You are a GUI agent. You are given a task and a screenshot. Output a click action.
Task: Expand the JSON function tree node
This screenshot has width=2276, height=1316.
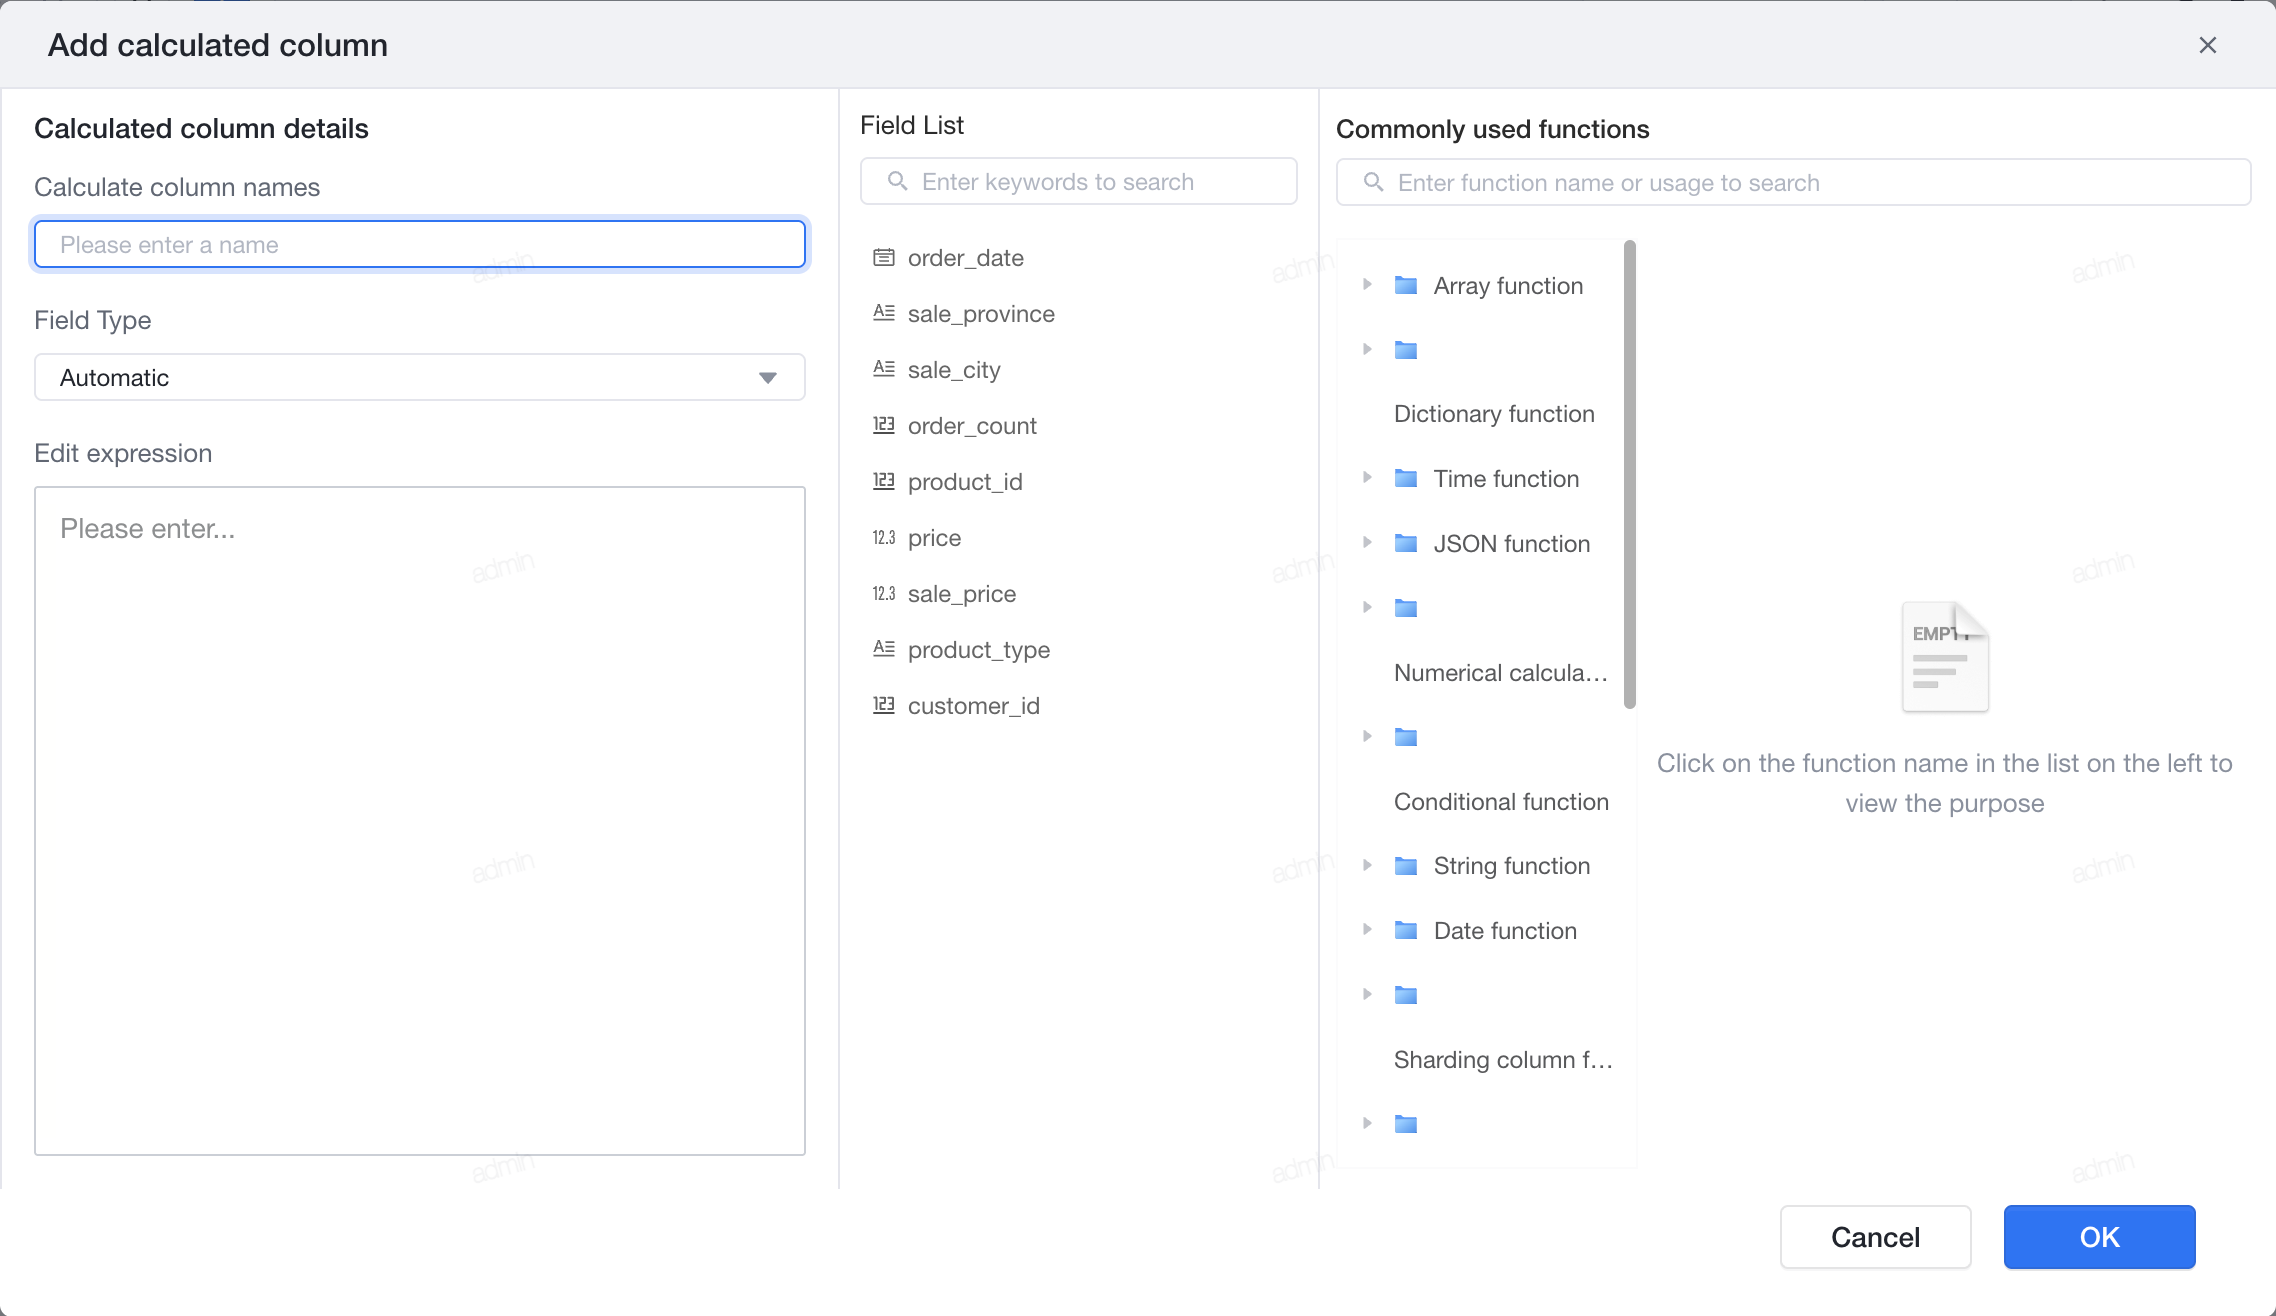click(x=1367, y=543)
